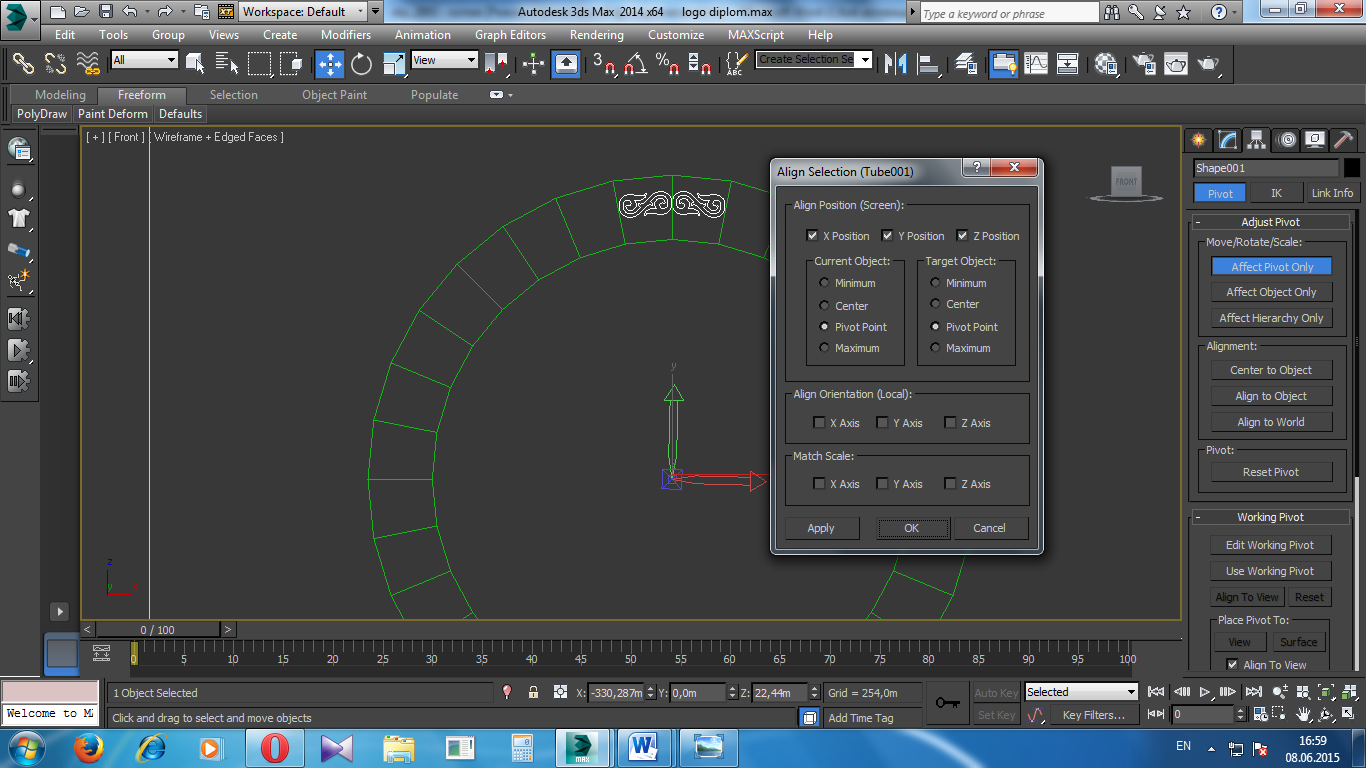Uncheck the X Position checkbox

click(812, 236)
